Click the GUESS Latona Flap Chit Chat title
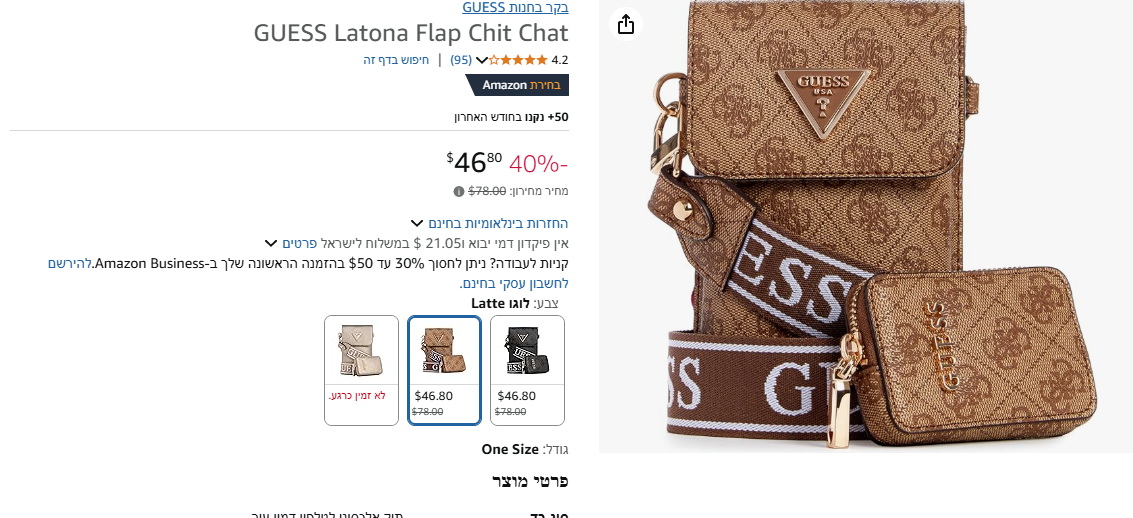 click(411, 32)
